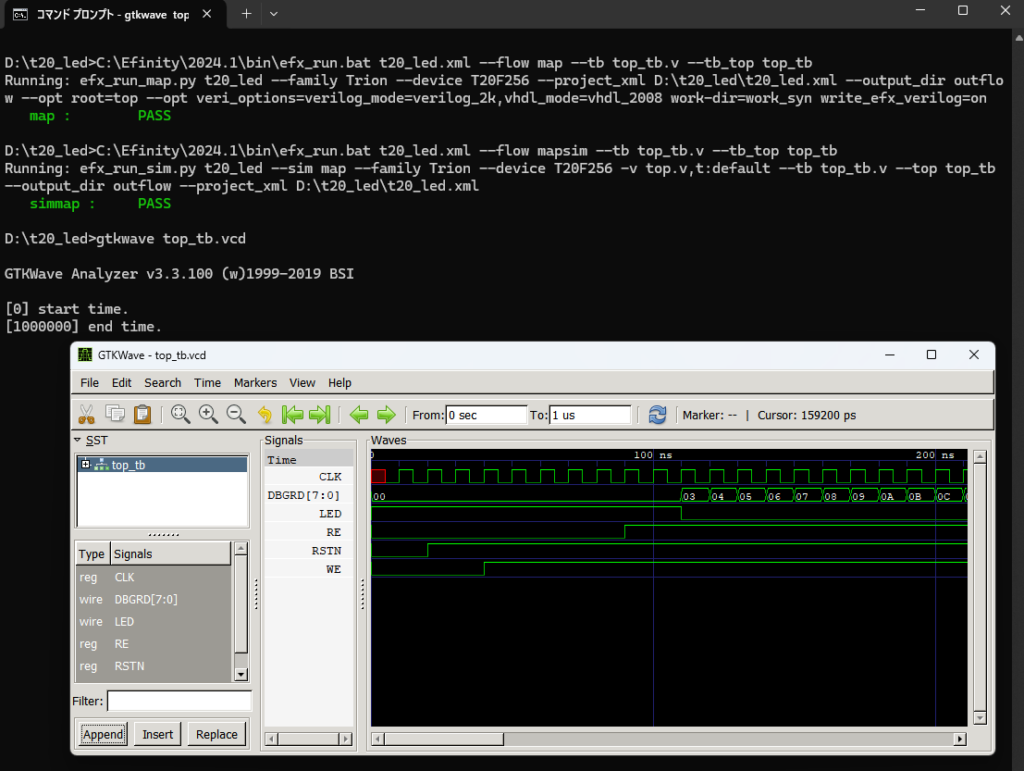Viewport: 1024px width, 771px height.
Task: Open the Time menu in GTKWave
Action: click(207, 383)
